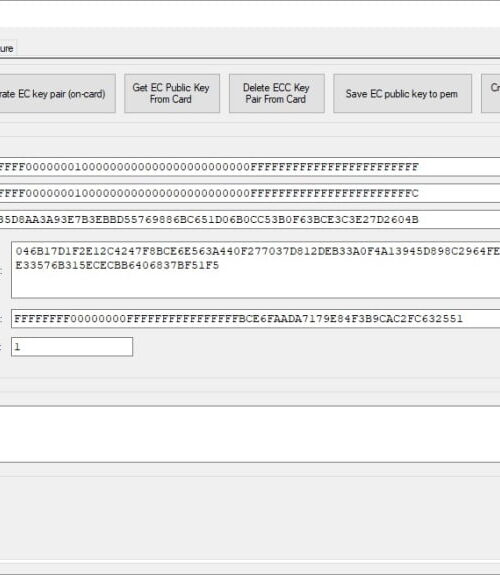Focus the field ending with 27D2604B
The image size is (500, 575).
tap(250, 220)
